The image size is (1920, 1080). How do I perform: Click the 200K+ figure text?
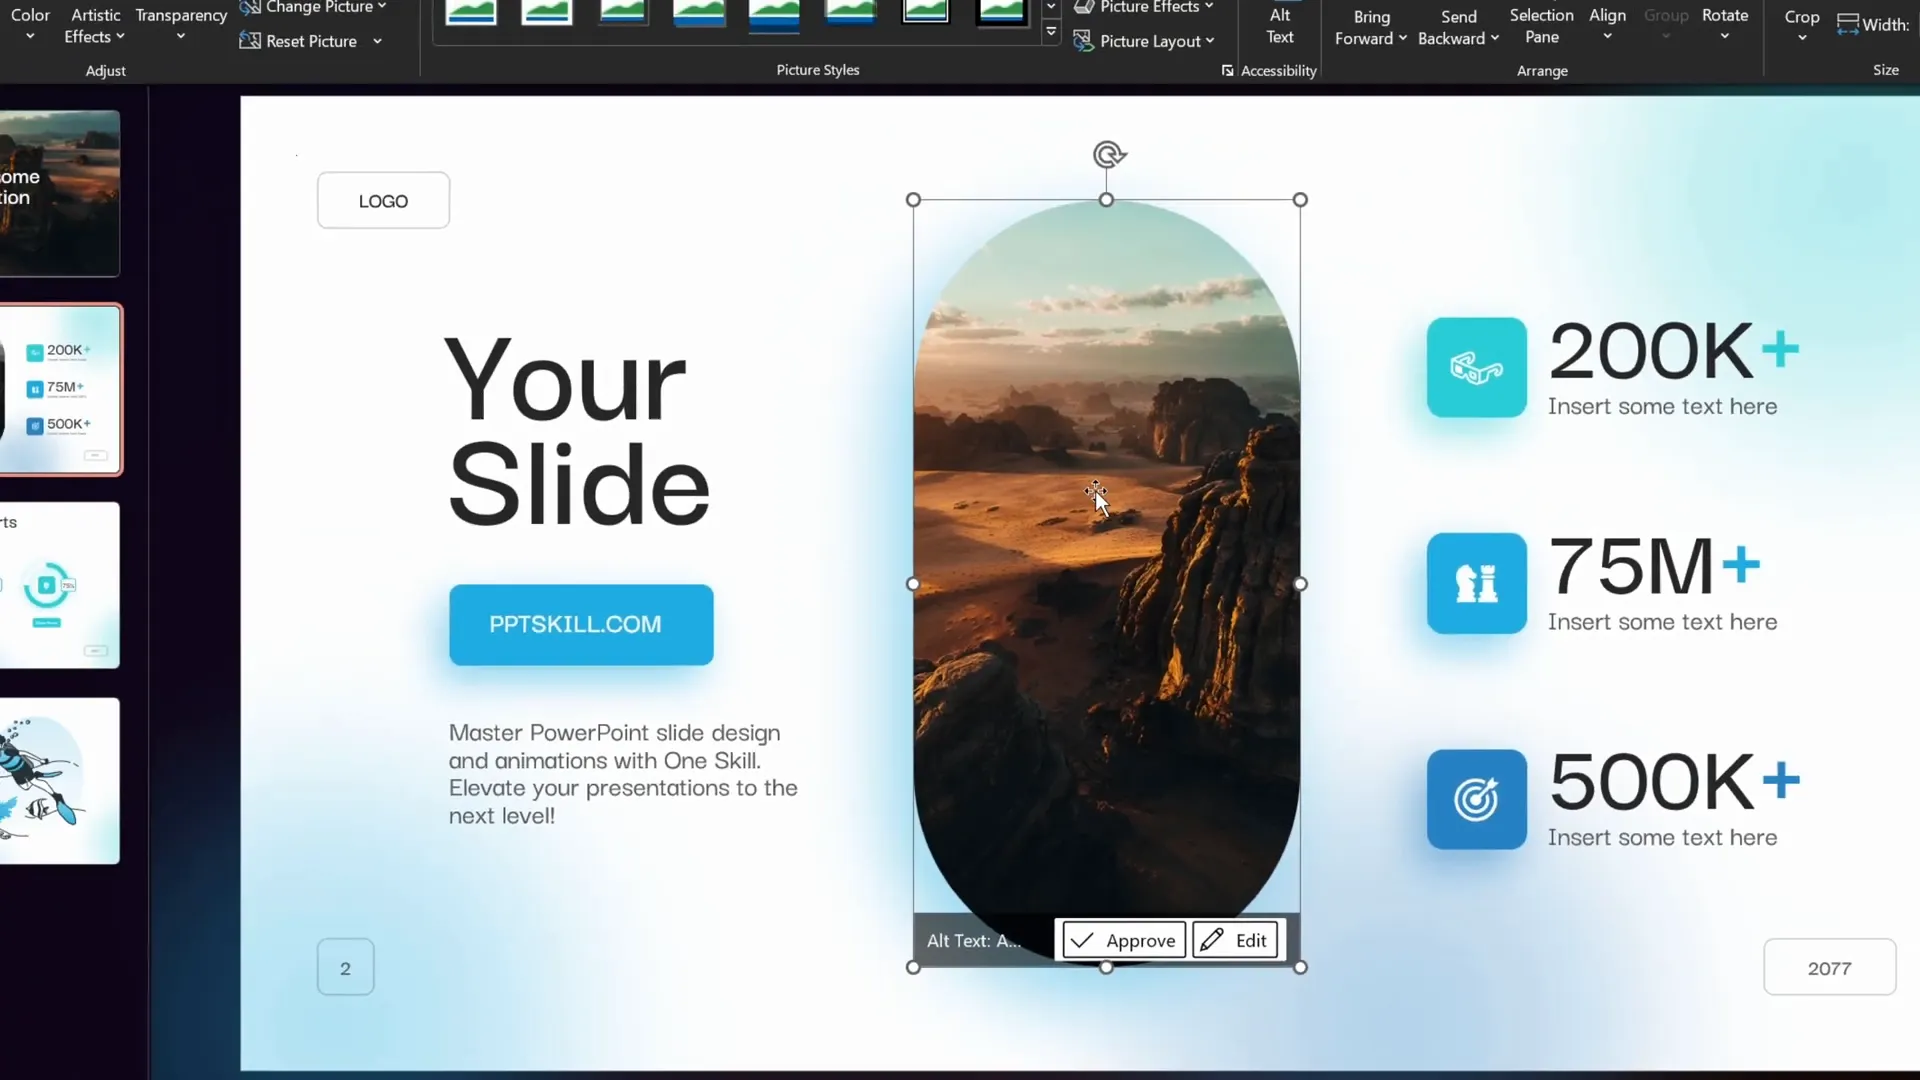[x=1674, y=352]
